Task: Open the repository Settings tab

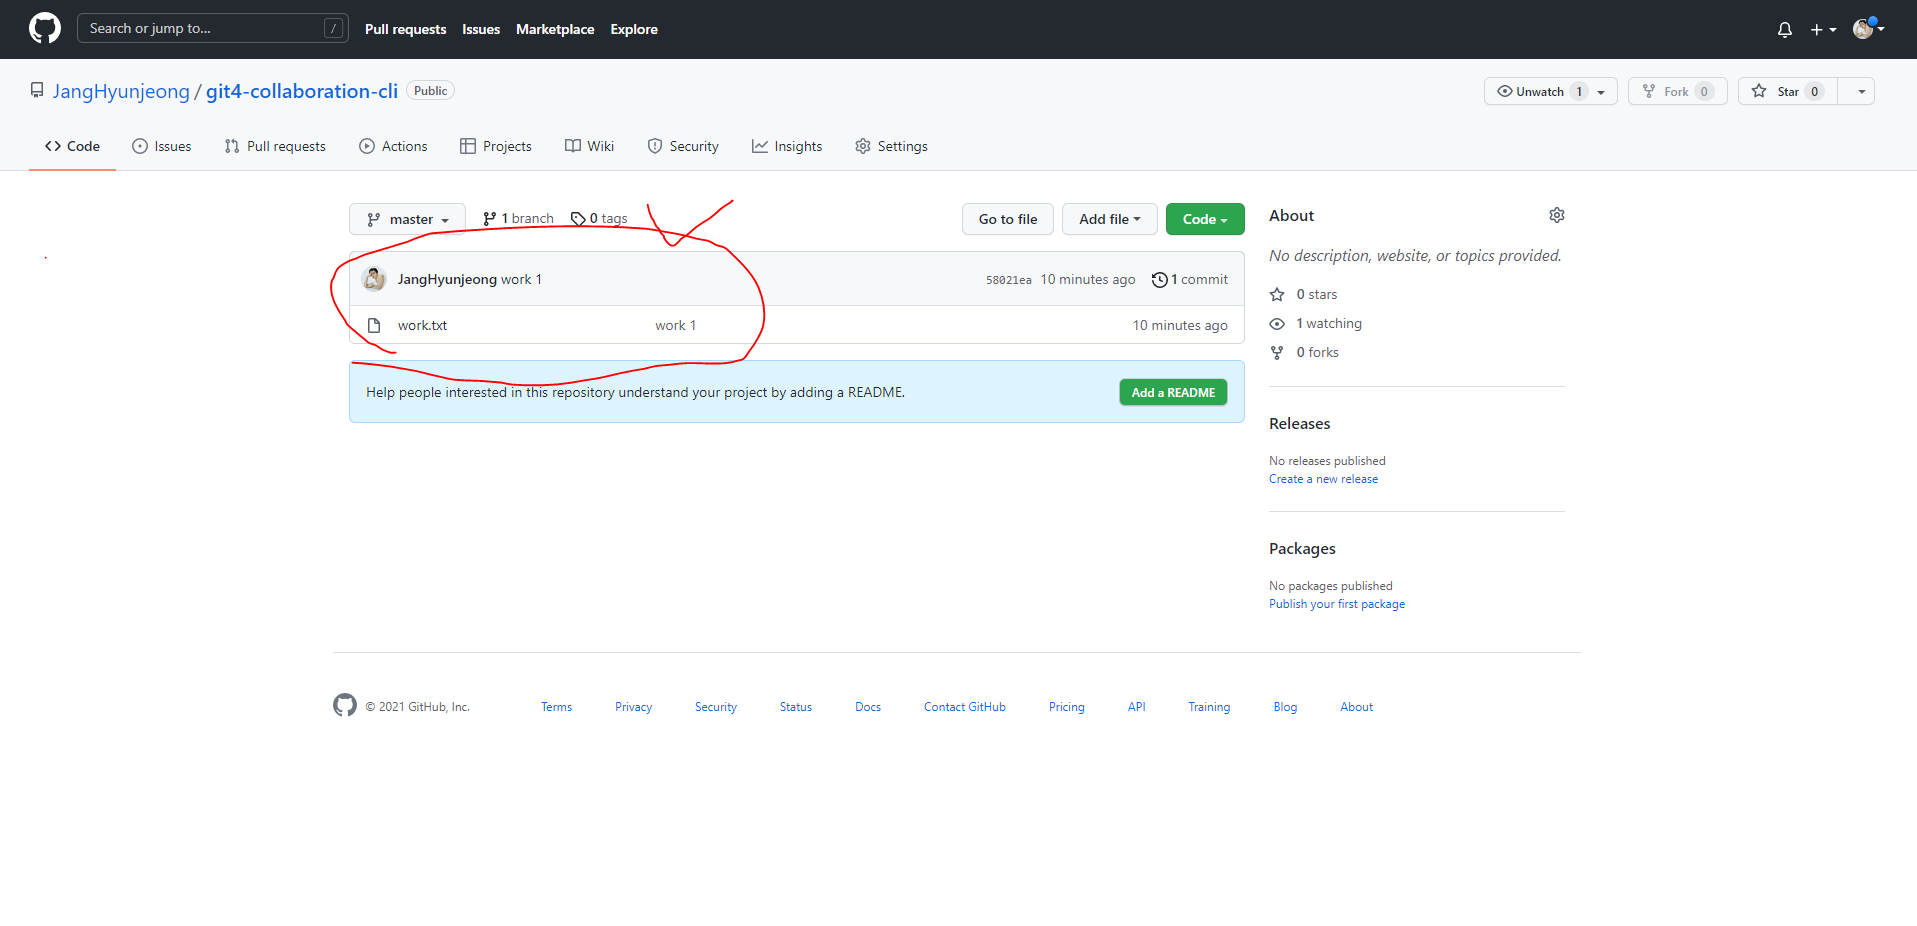Action: tap(891, 146)
